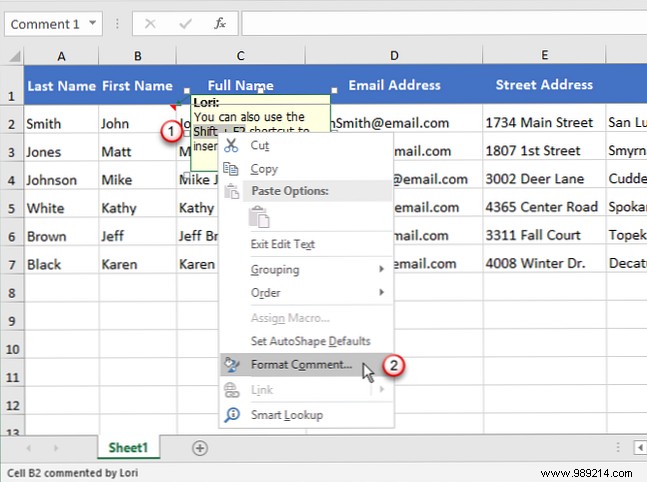Screen dimensions: 647x482
Task: Switch to the Sheet1 tab
Action: 128,448
